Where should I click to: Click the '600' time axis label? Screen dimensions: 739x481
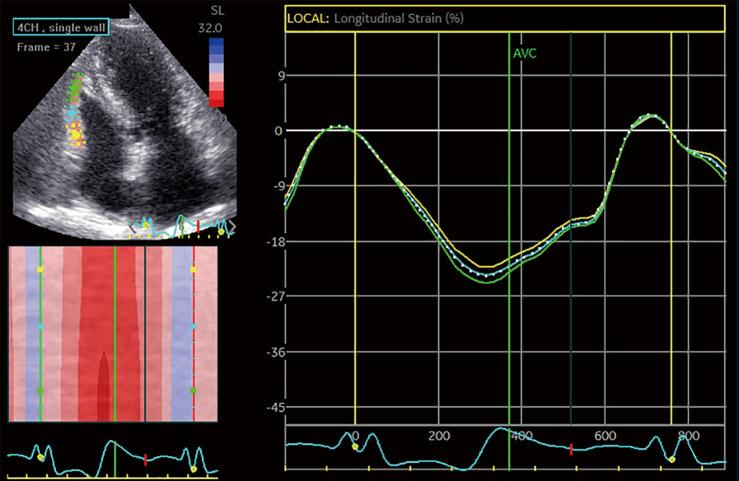pyautogui.click(x=605, y=436)
